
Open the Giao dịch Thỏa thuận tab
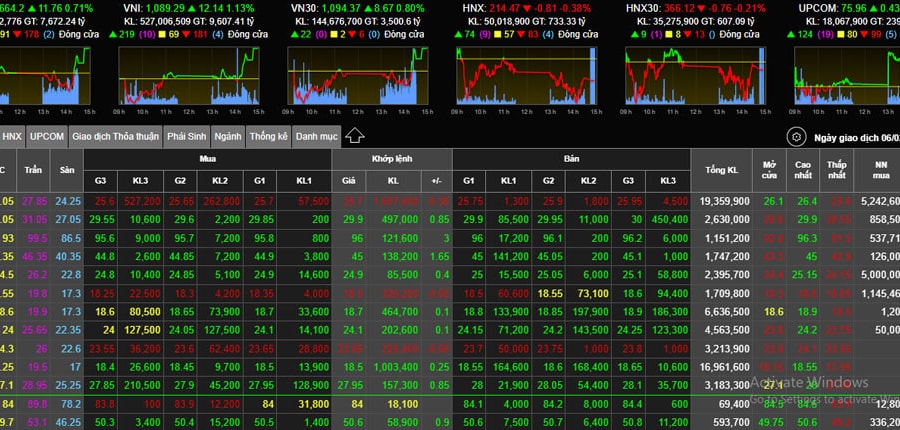click(x=115, y=137)
